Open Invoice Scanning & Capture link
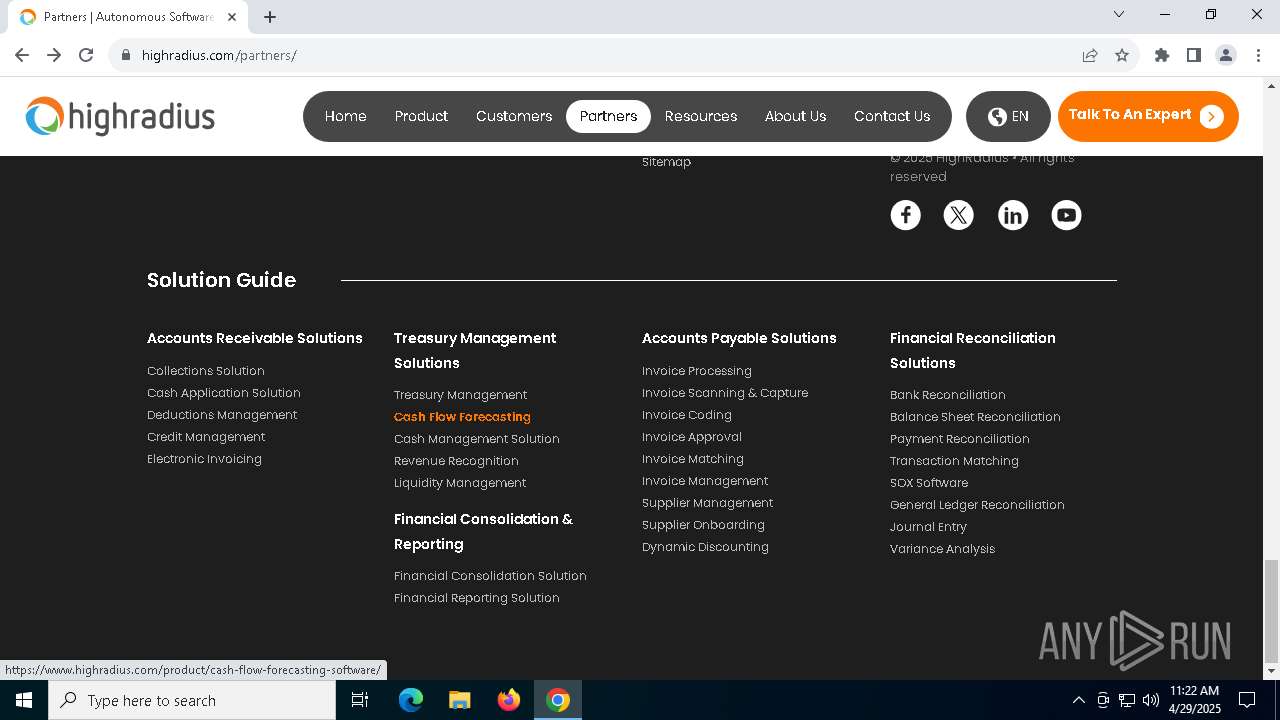Viewport: 1280px width, 720px height. tap(725, 393)
